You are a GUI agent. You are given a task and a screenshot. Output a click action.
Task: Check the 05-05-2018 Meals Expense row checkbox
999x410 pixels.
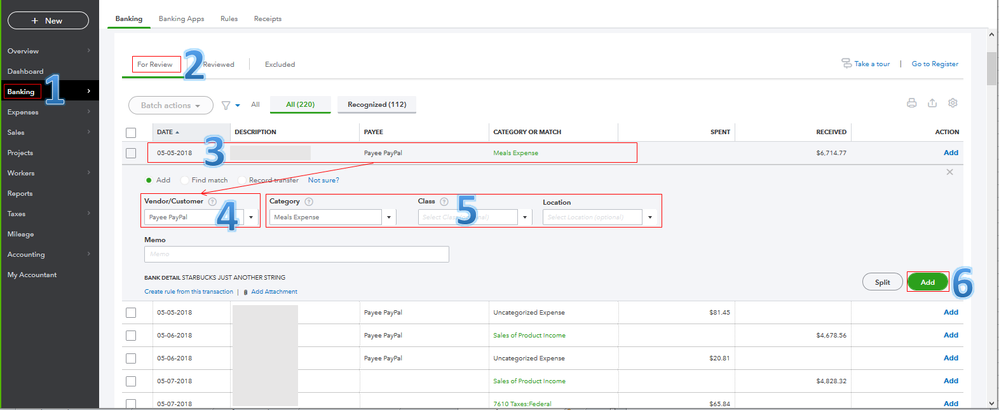(x=131, y=153)
